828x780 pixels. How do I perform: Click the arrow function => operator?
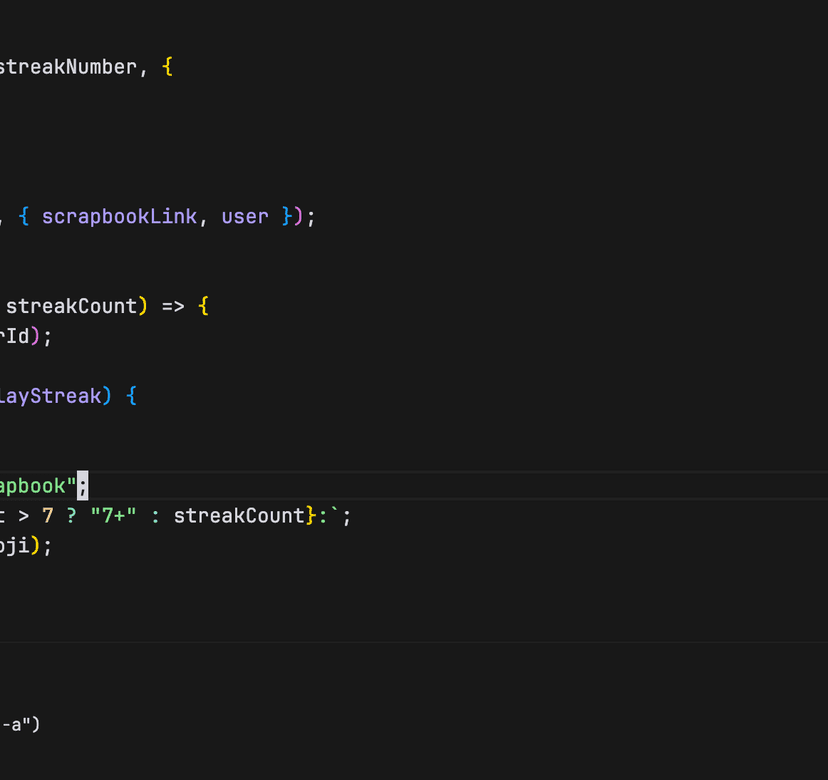(173, 306)
